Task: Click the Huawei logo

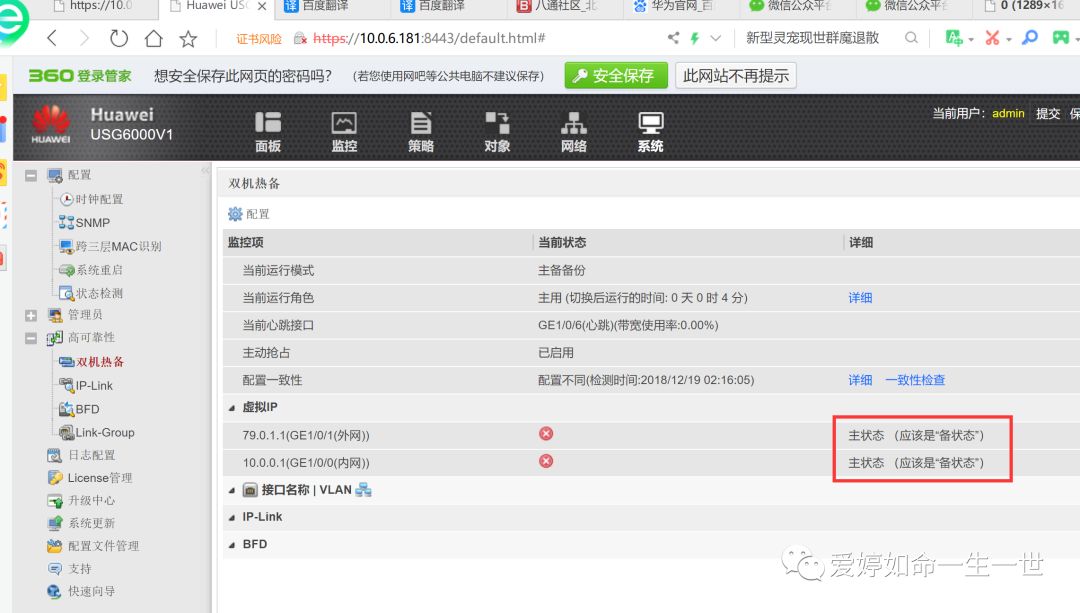Action: pos(51,124)
